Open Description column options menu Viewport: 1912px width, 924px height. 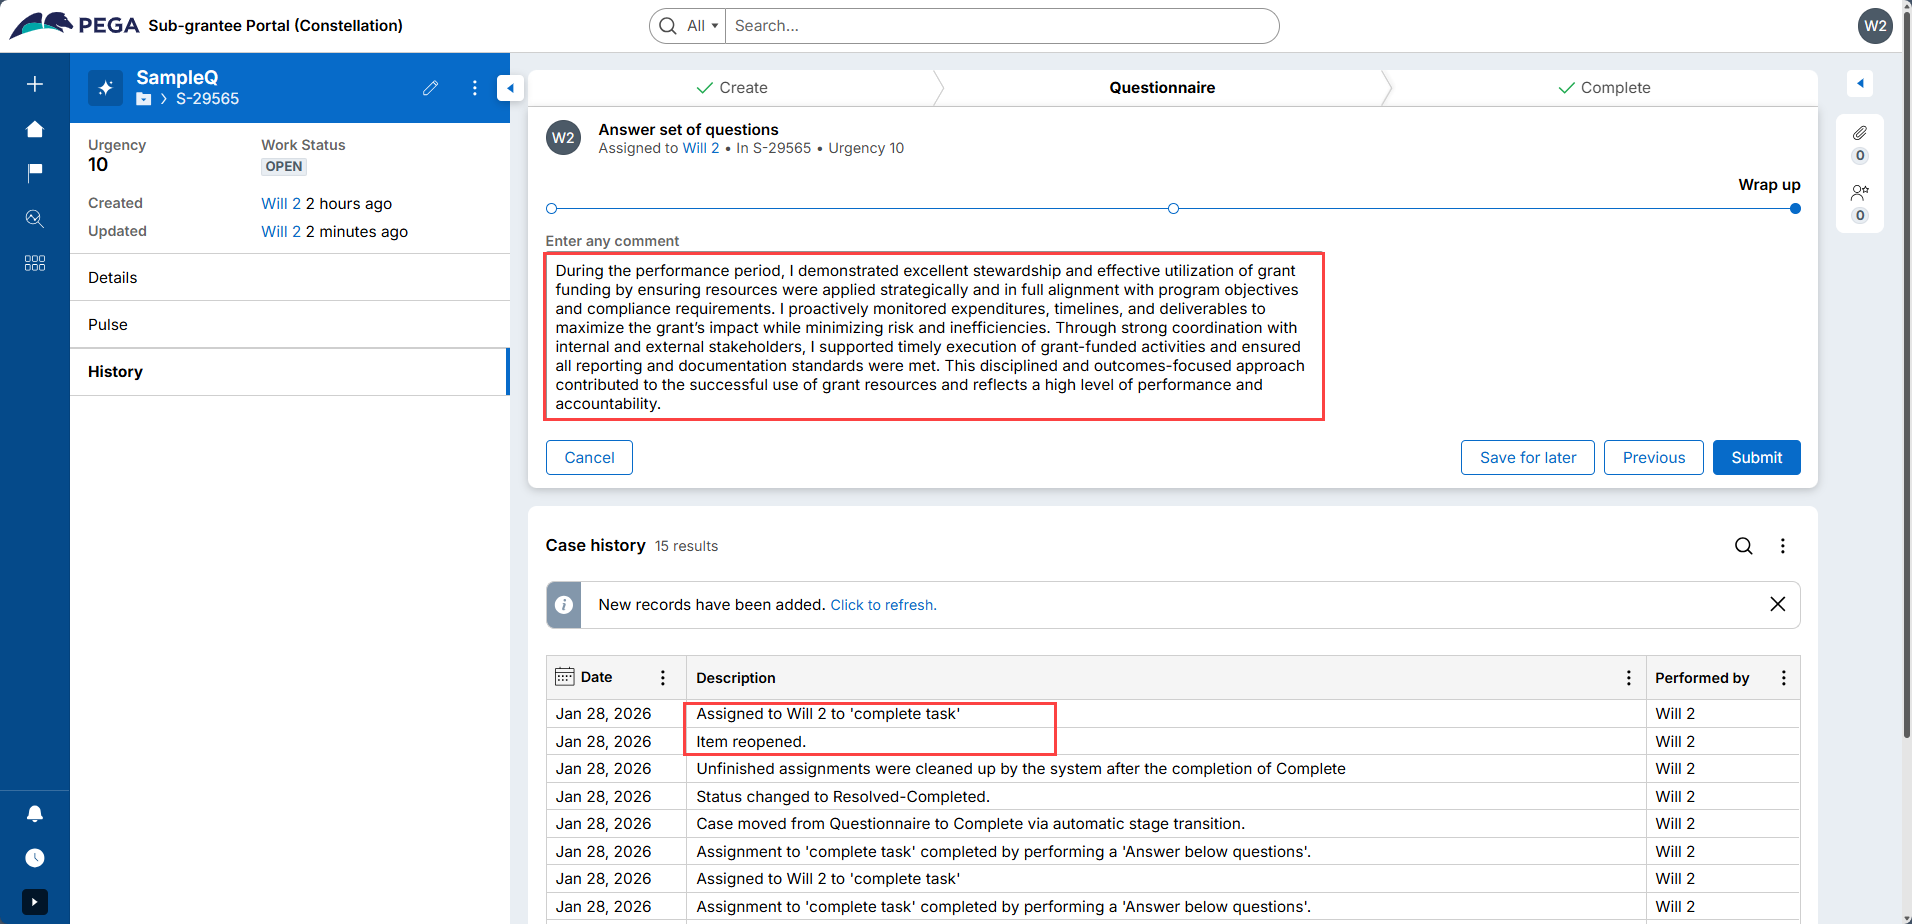tap(1628, 678)
